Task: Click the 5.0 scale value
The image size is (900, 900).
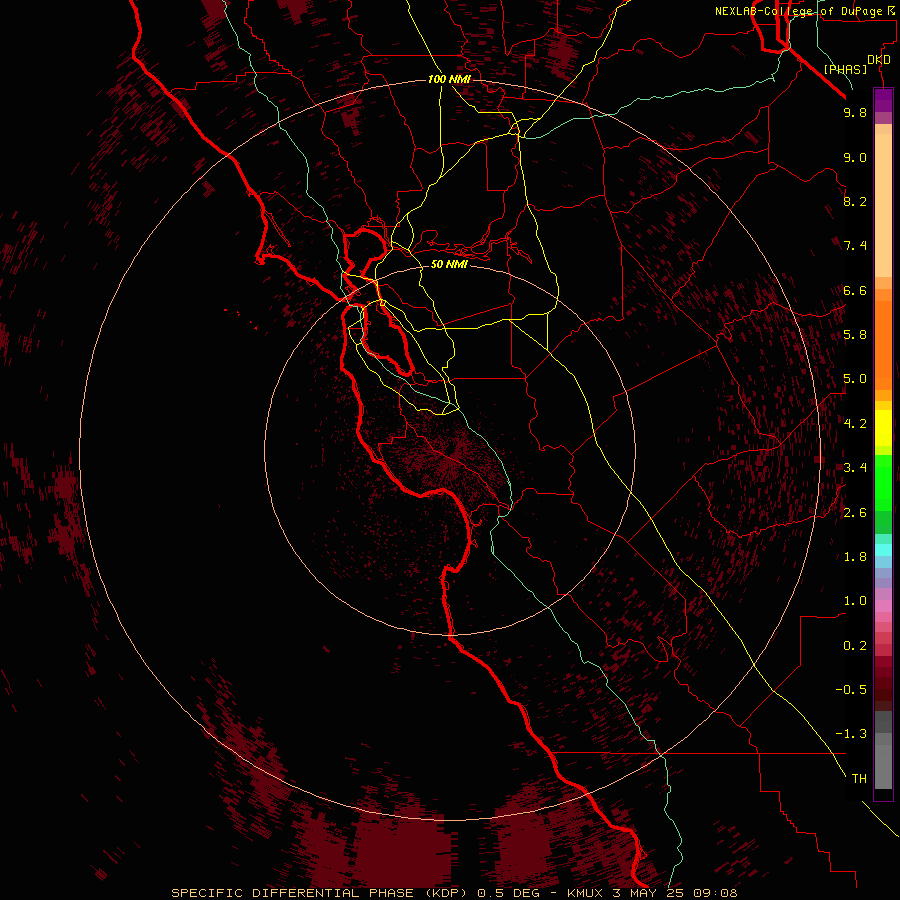Action: tap(855, 379)
